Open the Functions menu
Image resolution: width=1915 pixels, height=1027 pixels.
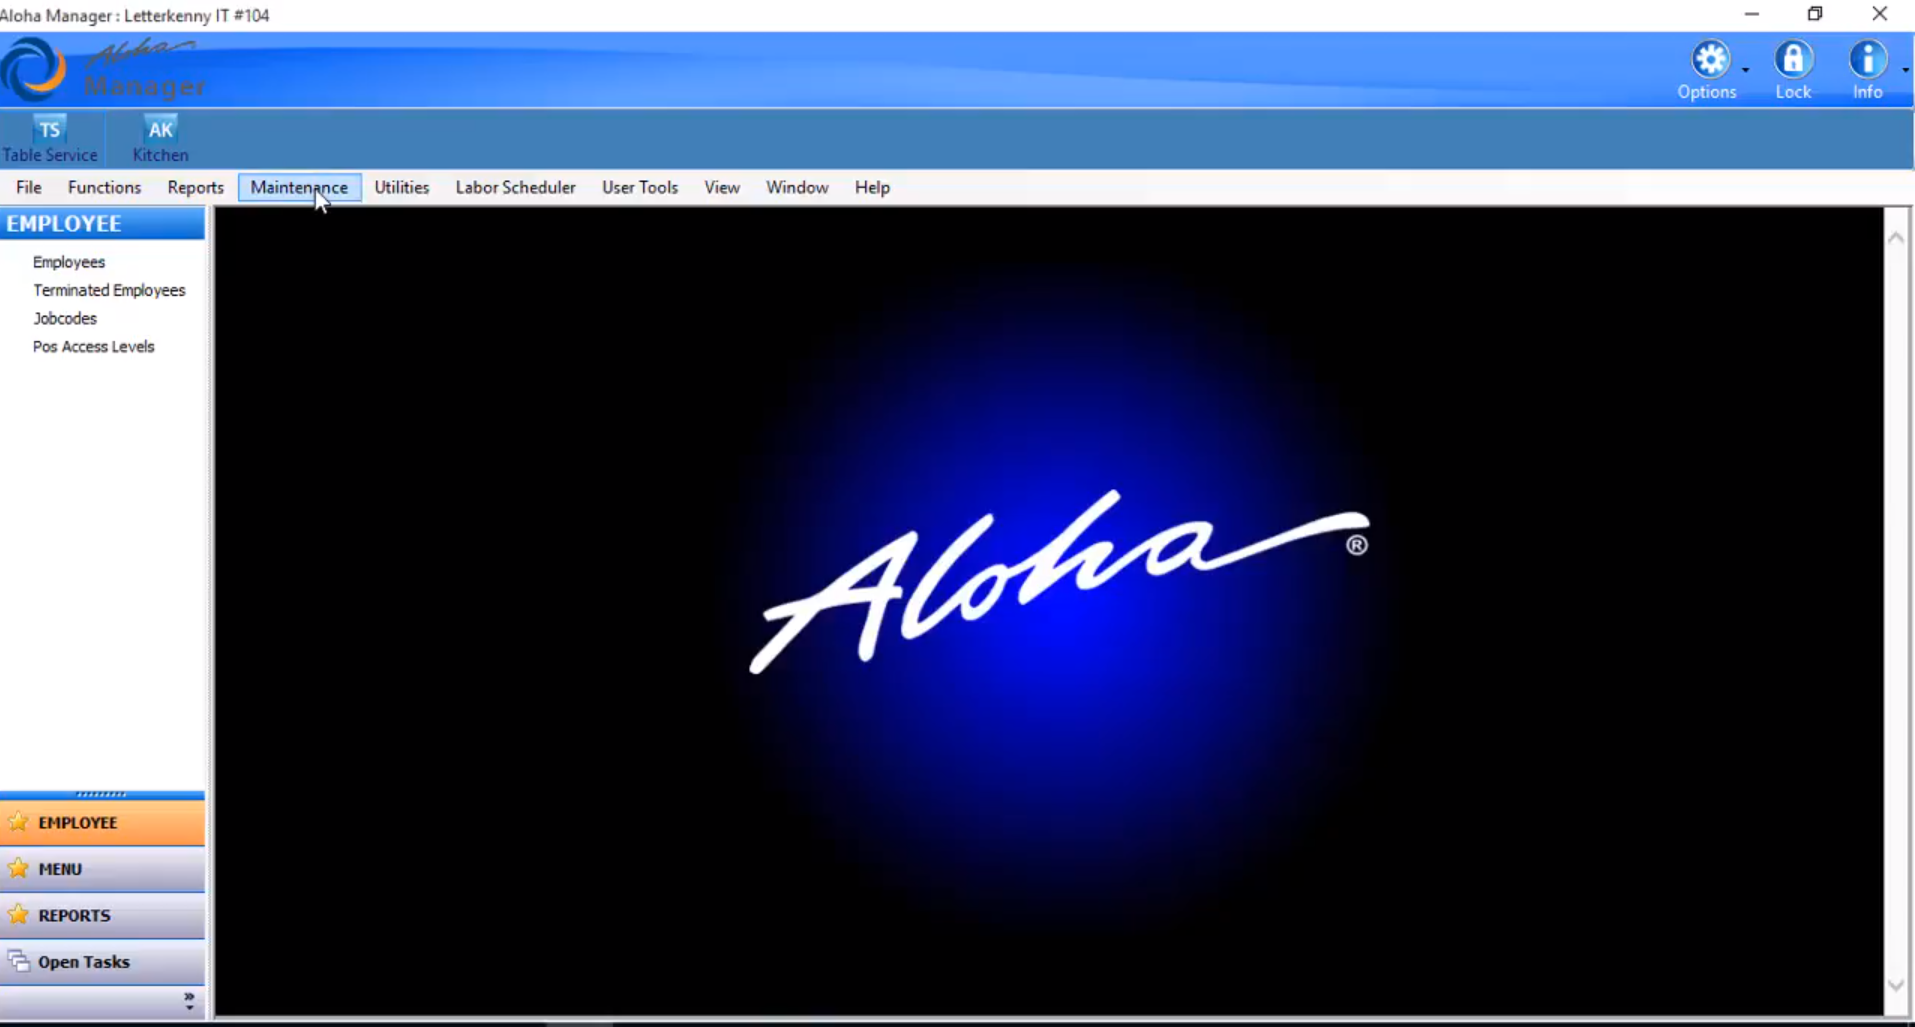[104, 187]
